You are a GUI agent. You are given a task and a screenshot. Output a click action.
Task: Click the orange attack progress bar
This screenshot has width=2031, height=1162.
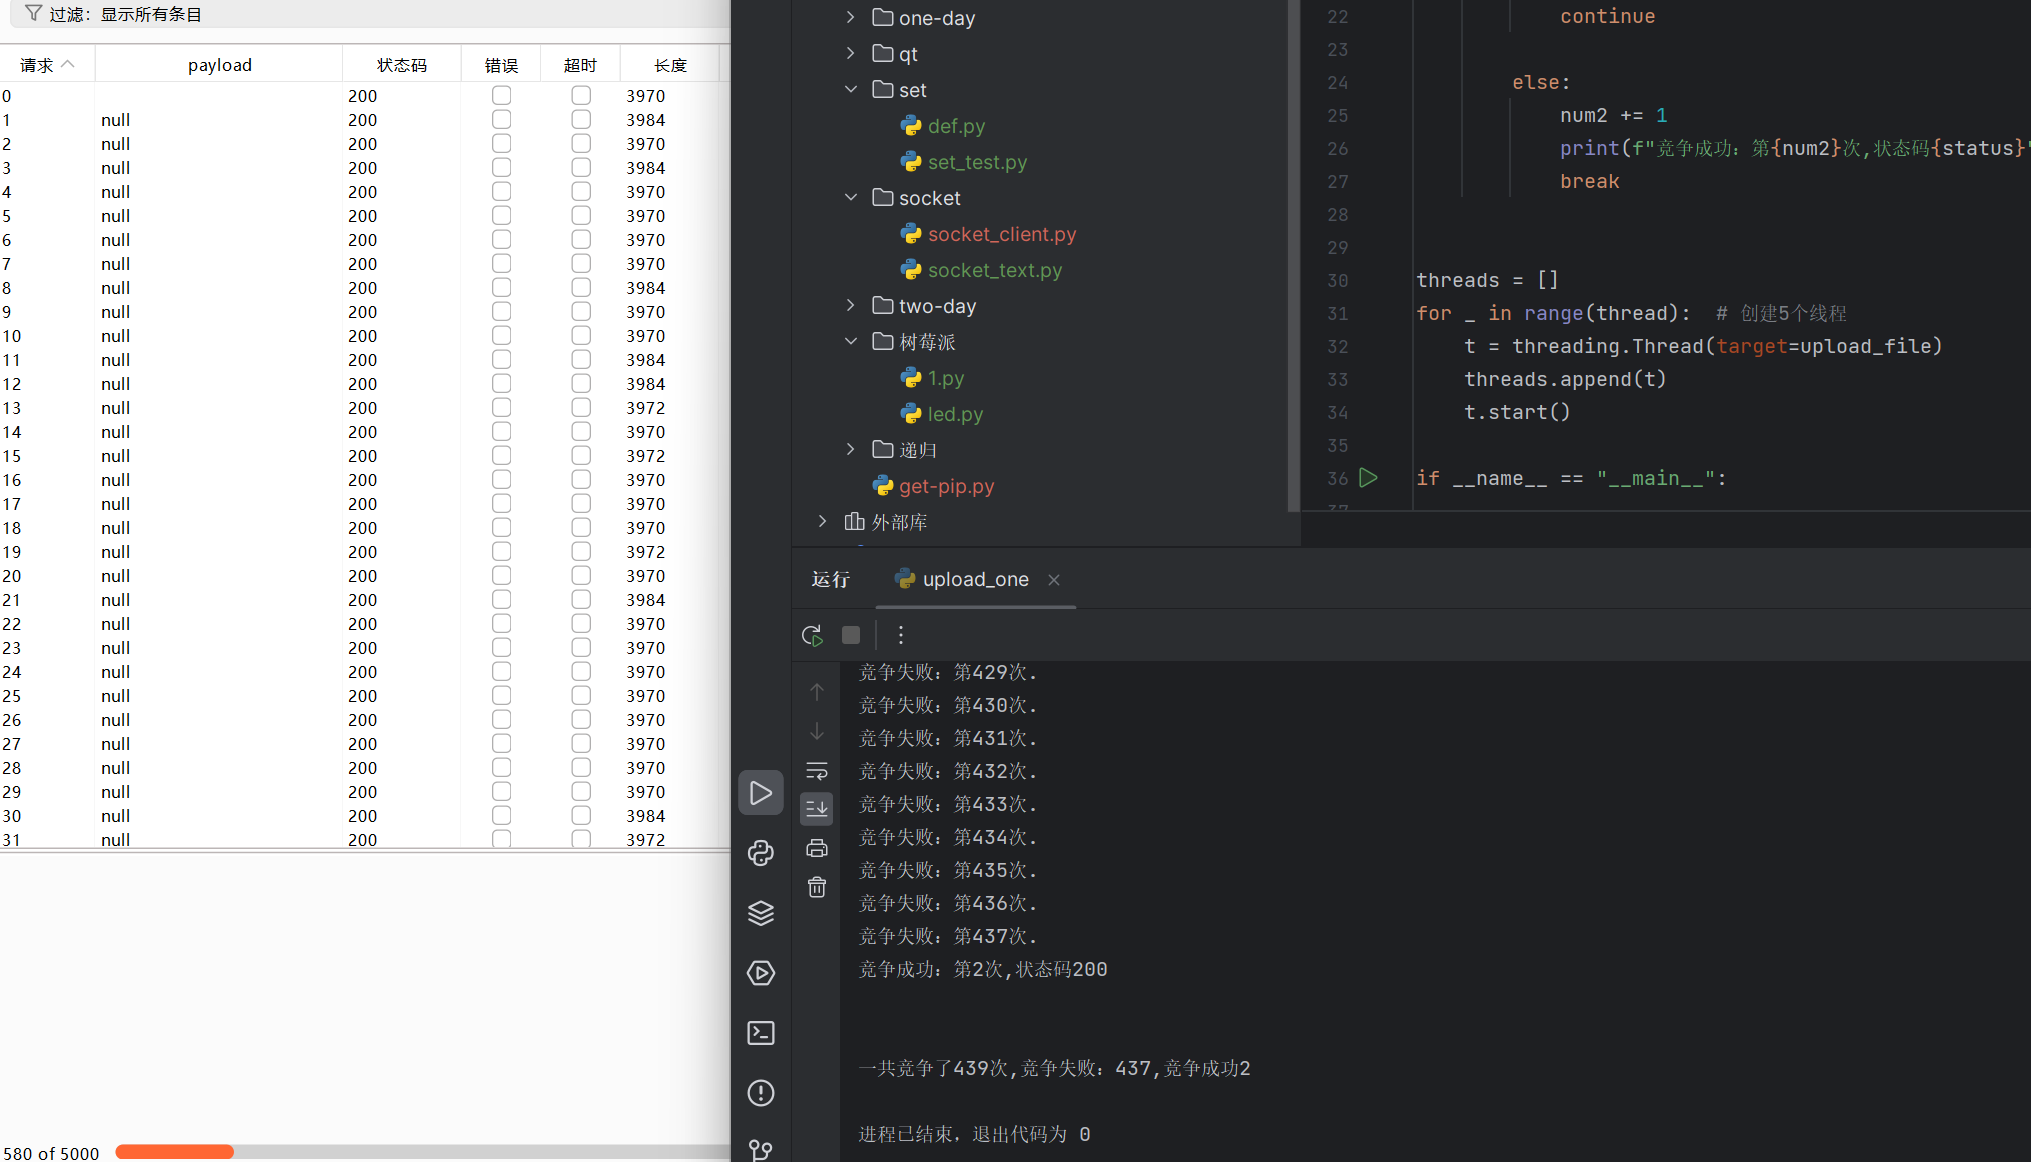[x=174, y=1152]
